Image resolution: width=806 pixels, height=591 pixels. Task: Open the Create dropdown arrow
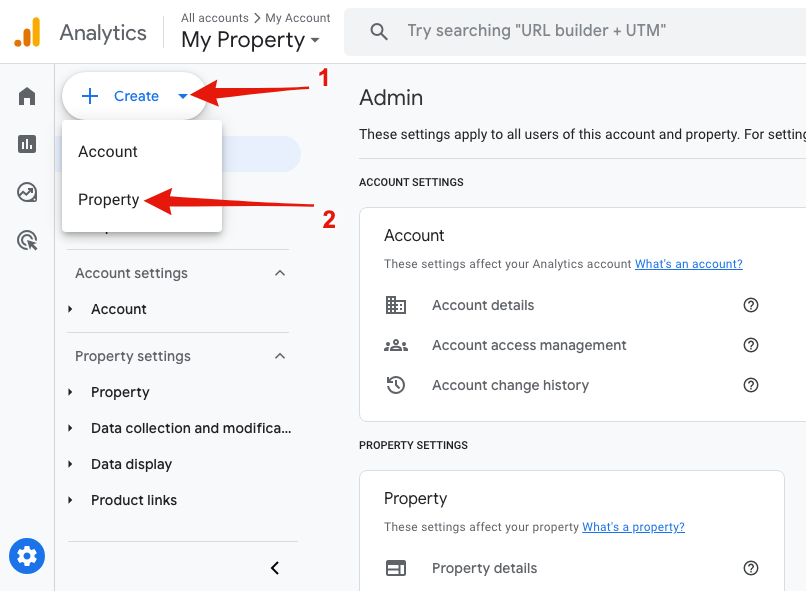click(183, 96)
